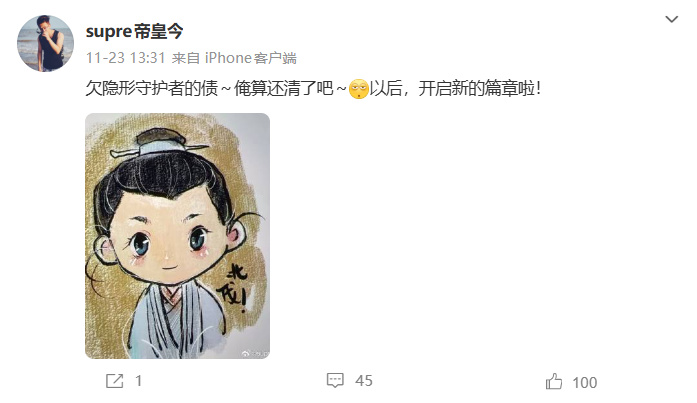The image size is (697, 403).
Task: Click the repost count 1
Action: pos(139,381)
